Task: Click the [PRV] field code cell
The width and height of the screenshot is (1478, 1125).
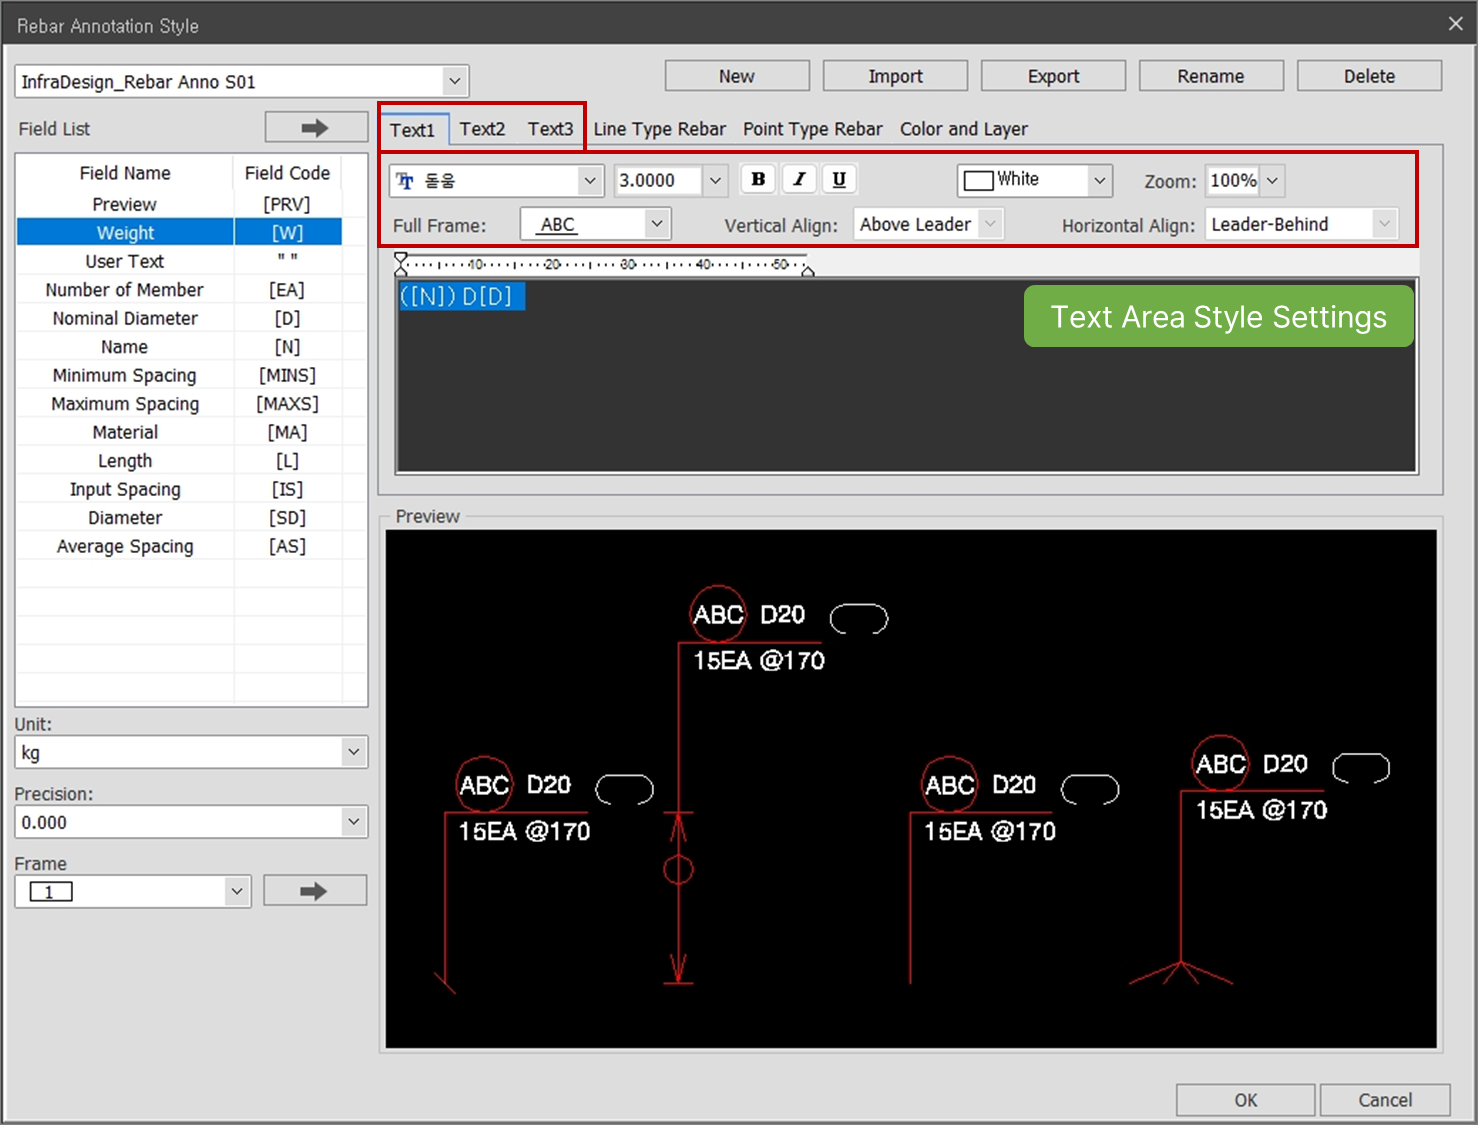Action: pyautogui.click(x=287, y=204)
